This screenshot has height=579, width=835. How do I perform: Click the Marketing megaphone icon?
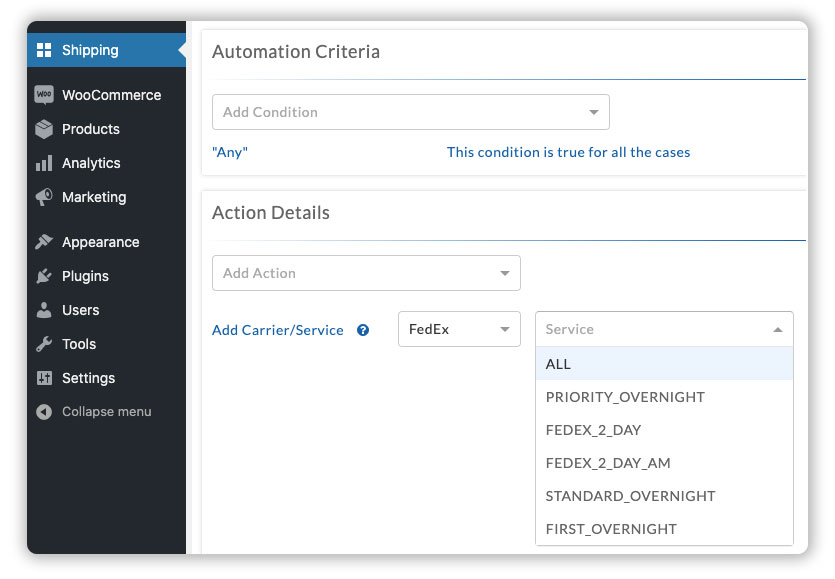pyautogui.click(x=44, y=197)
